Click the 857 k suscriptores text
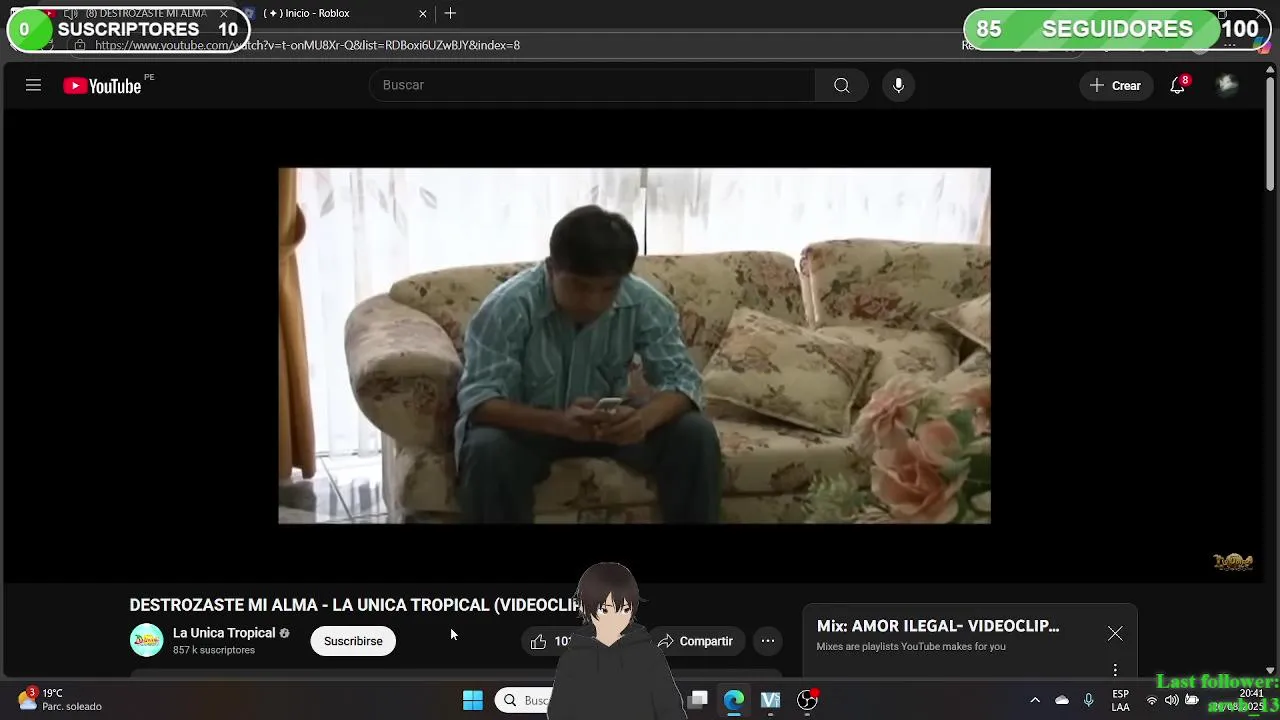The width and height of the screenshot is (1280, 720). tap(214, 650)
